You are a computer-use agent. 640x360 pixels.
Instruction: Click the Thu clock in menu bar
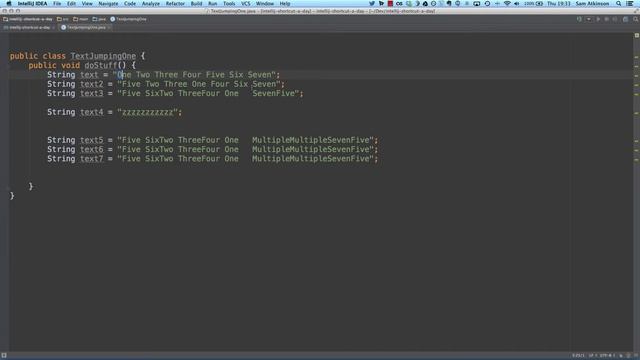click(558, 4)
